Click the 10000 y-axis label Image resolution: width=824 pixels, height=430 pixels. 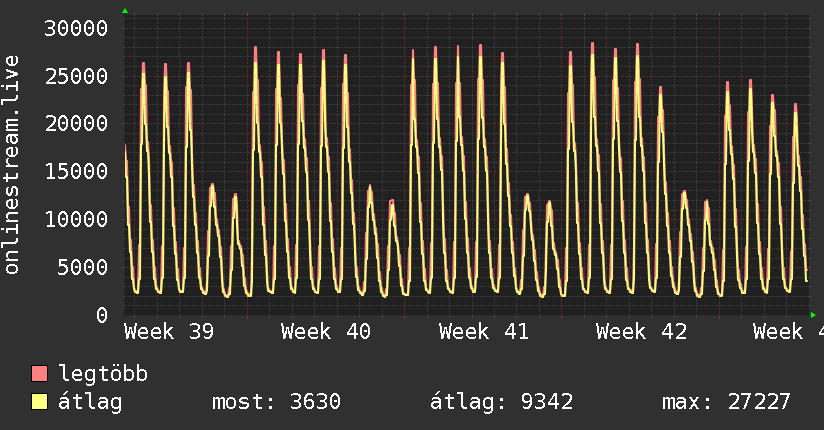coord(76,219)
